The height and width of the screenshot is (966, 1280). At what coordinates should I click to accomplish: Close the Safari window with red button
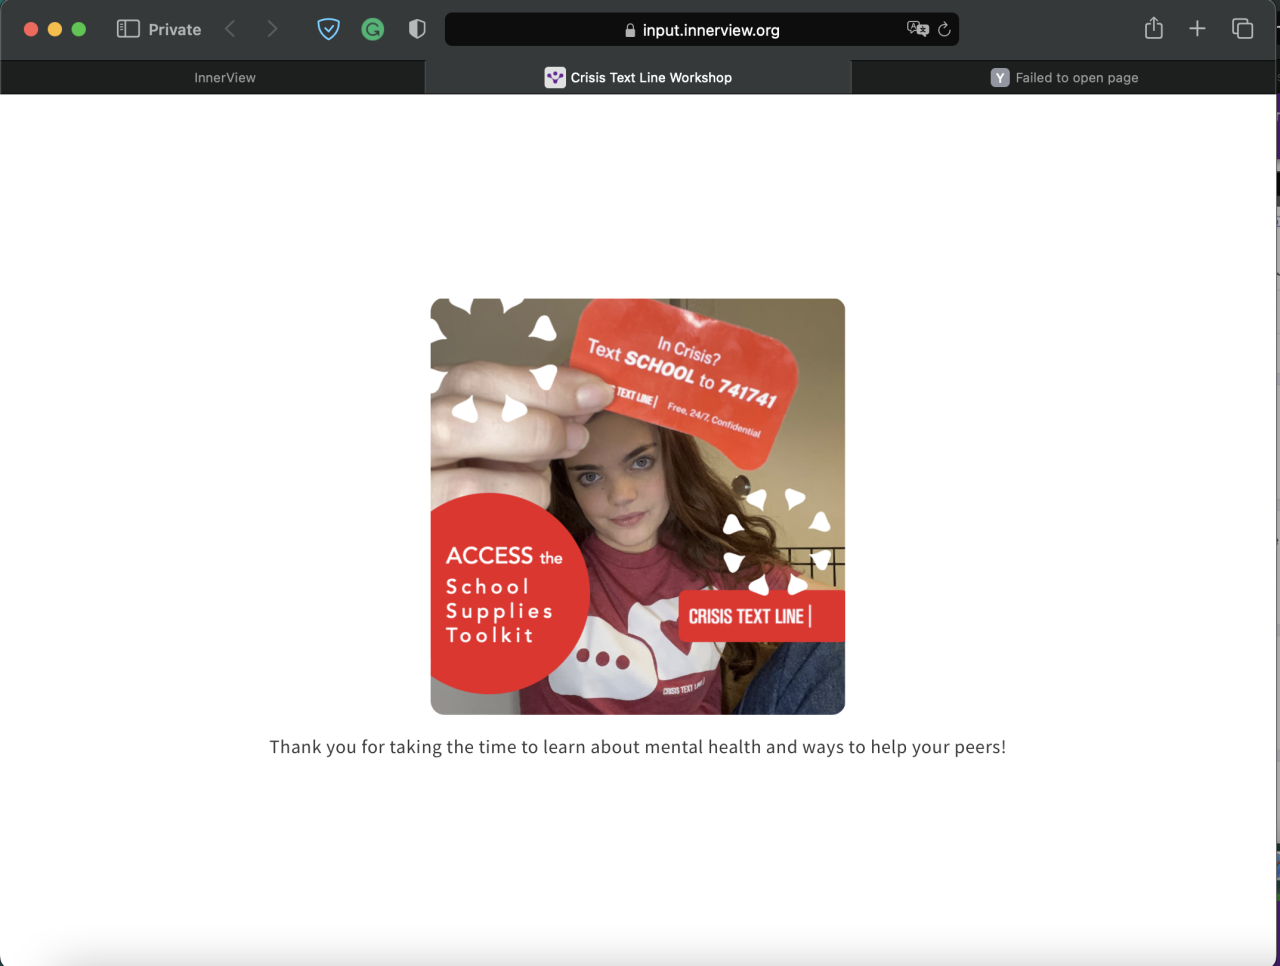click(x=31, y=29)
